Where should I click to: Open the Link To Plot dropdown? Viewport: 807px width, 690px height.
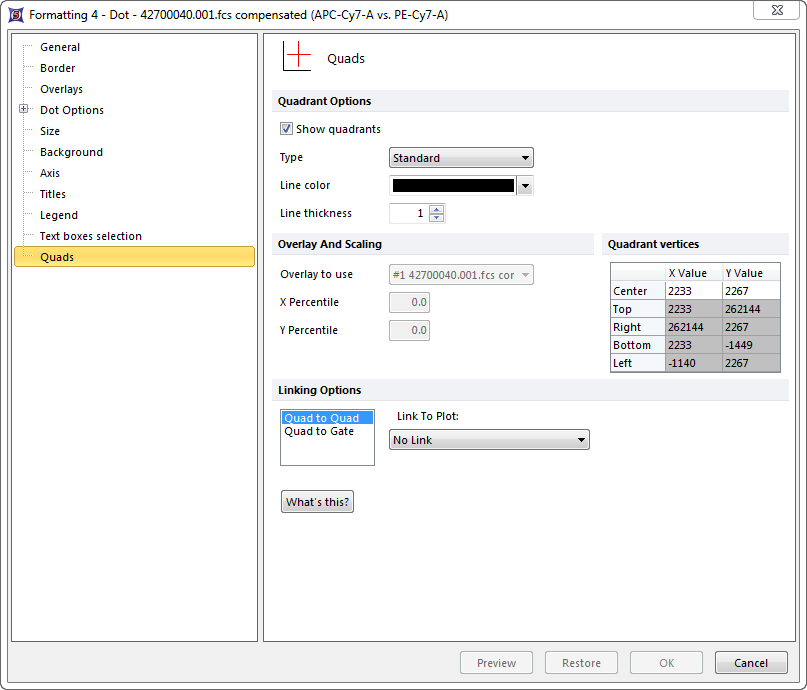(x=488, y=440)
